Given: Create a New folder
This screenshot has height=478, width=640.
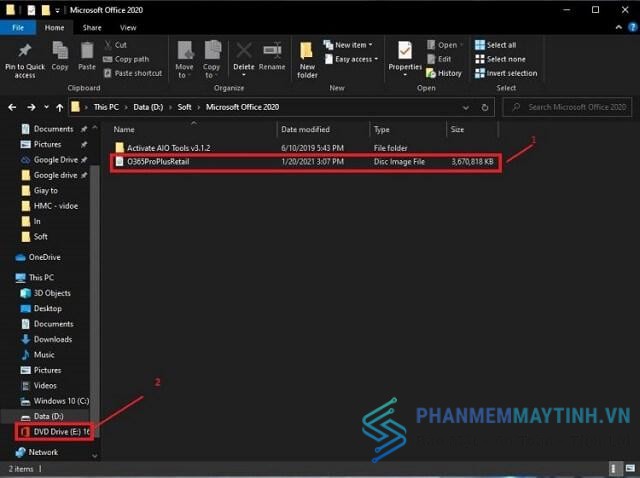Looking at the screenshot, I should click(x=307, y=60).
